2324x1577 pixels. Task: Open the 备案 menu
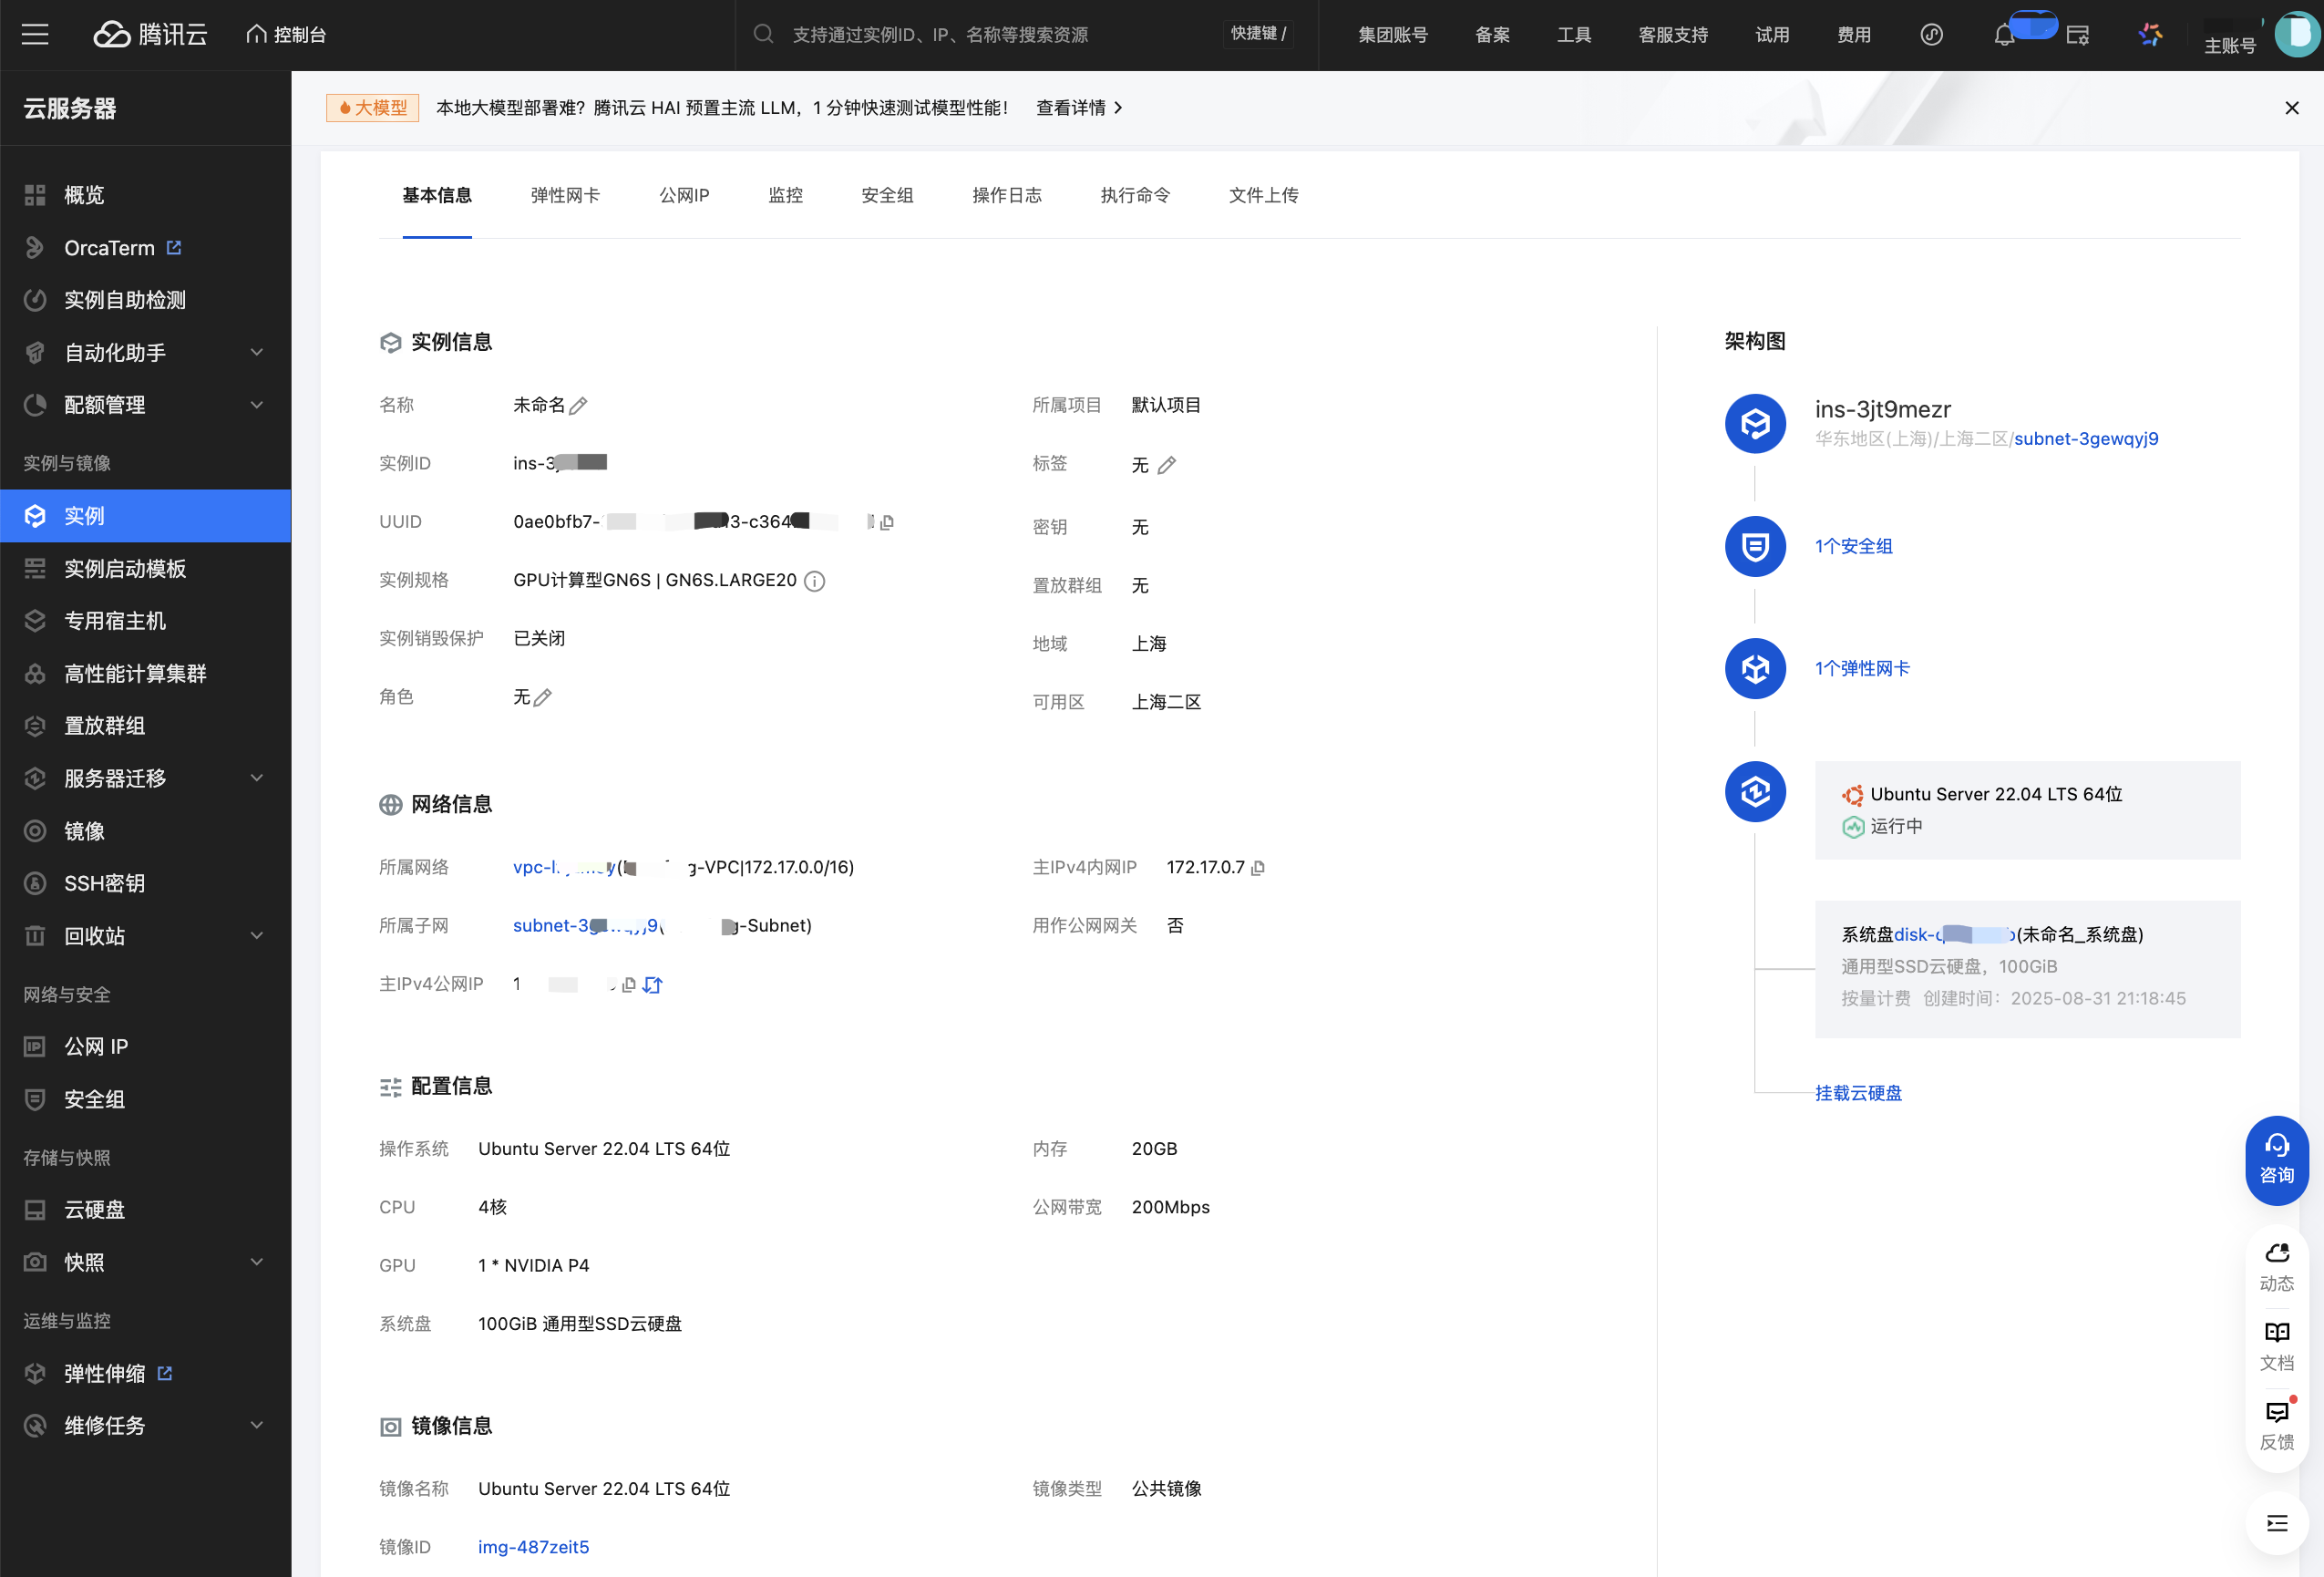tap(1492, 35)
